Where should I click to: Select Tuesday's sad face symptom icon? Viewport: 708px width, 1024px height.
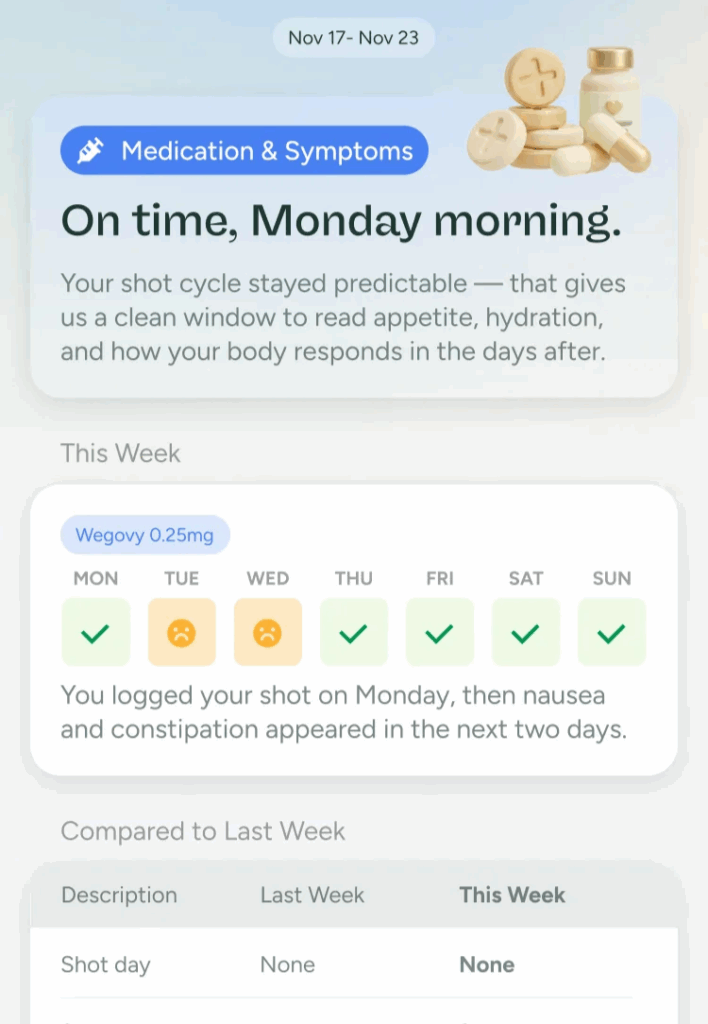[x=182, y=633]
